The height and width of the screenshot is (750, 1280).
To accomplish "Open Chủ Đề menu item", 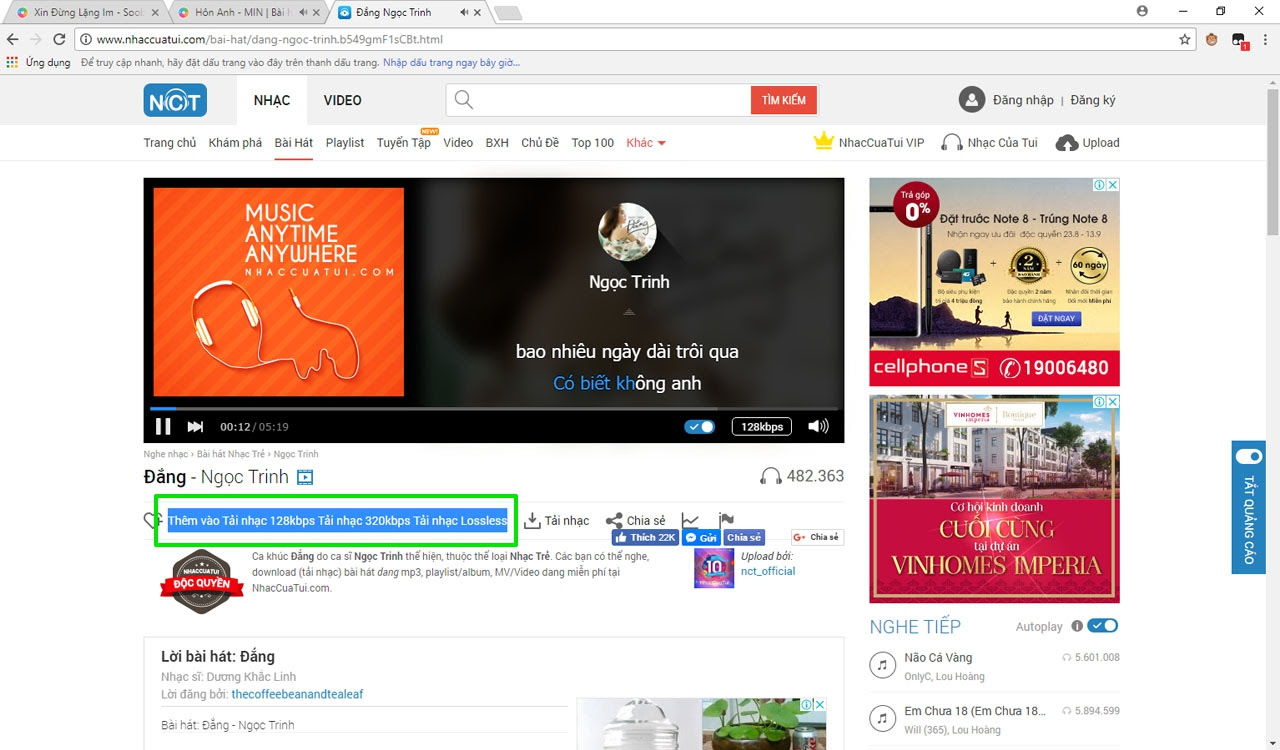I will 540,143.
